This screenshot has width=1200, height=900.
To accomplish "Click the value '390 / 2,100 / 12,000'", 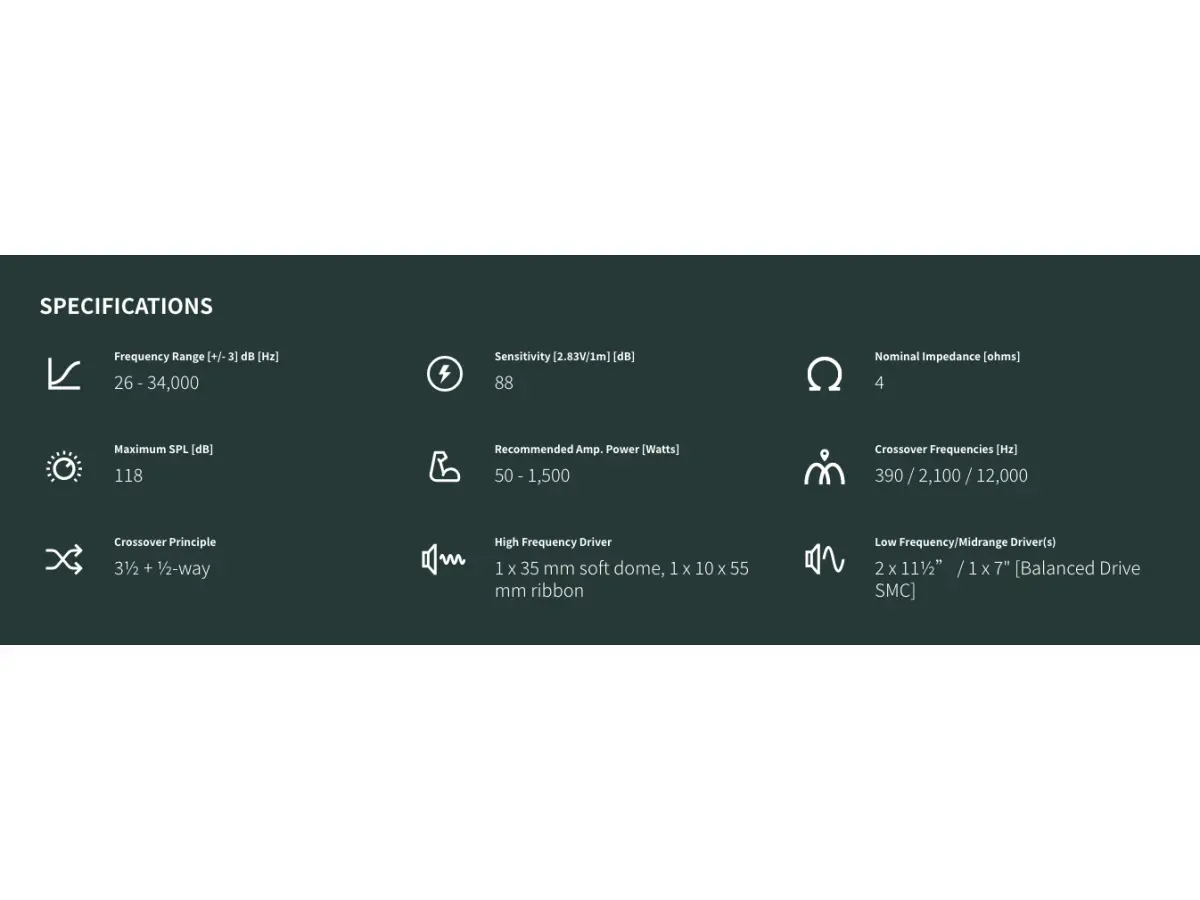I will pos(951,475).
